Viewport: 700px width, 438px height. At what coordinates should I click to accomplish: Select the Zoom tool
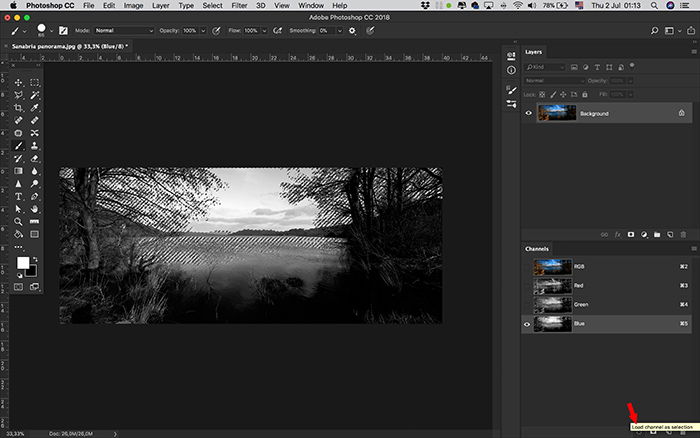(x=18, y=221)
